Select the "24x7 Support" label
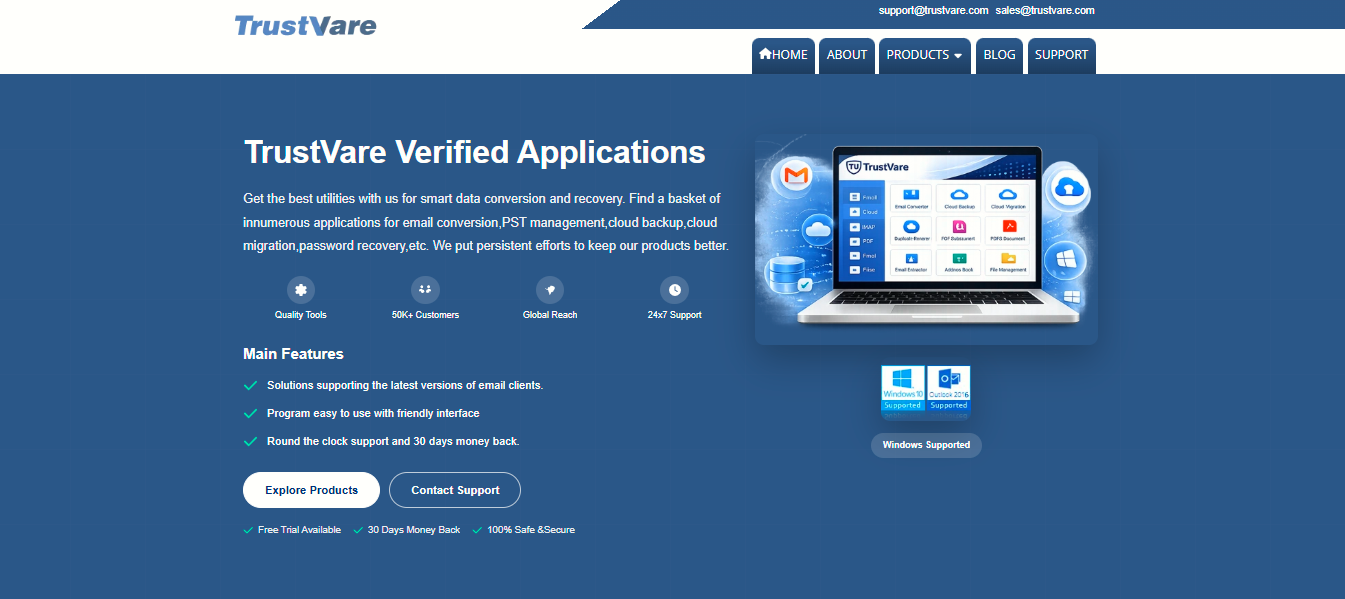 pyautogui.click(x=675, y=315)
